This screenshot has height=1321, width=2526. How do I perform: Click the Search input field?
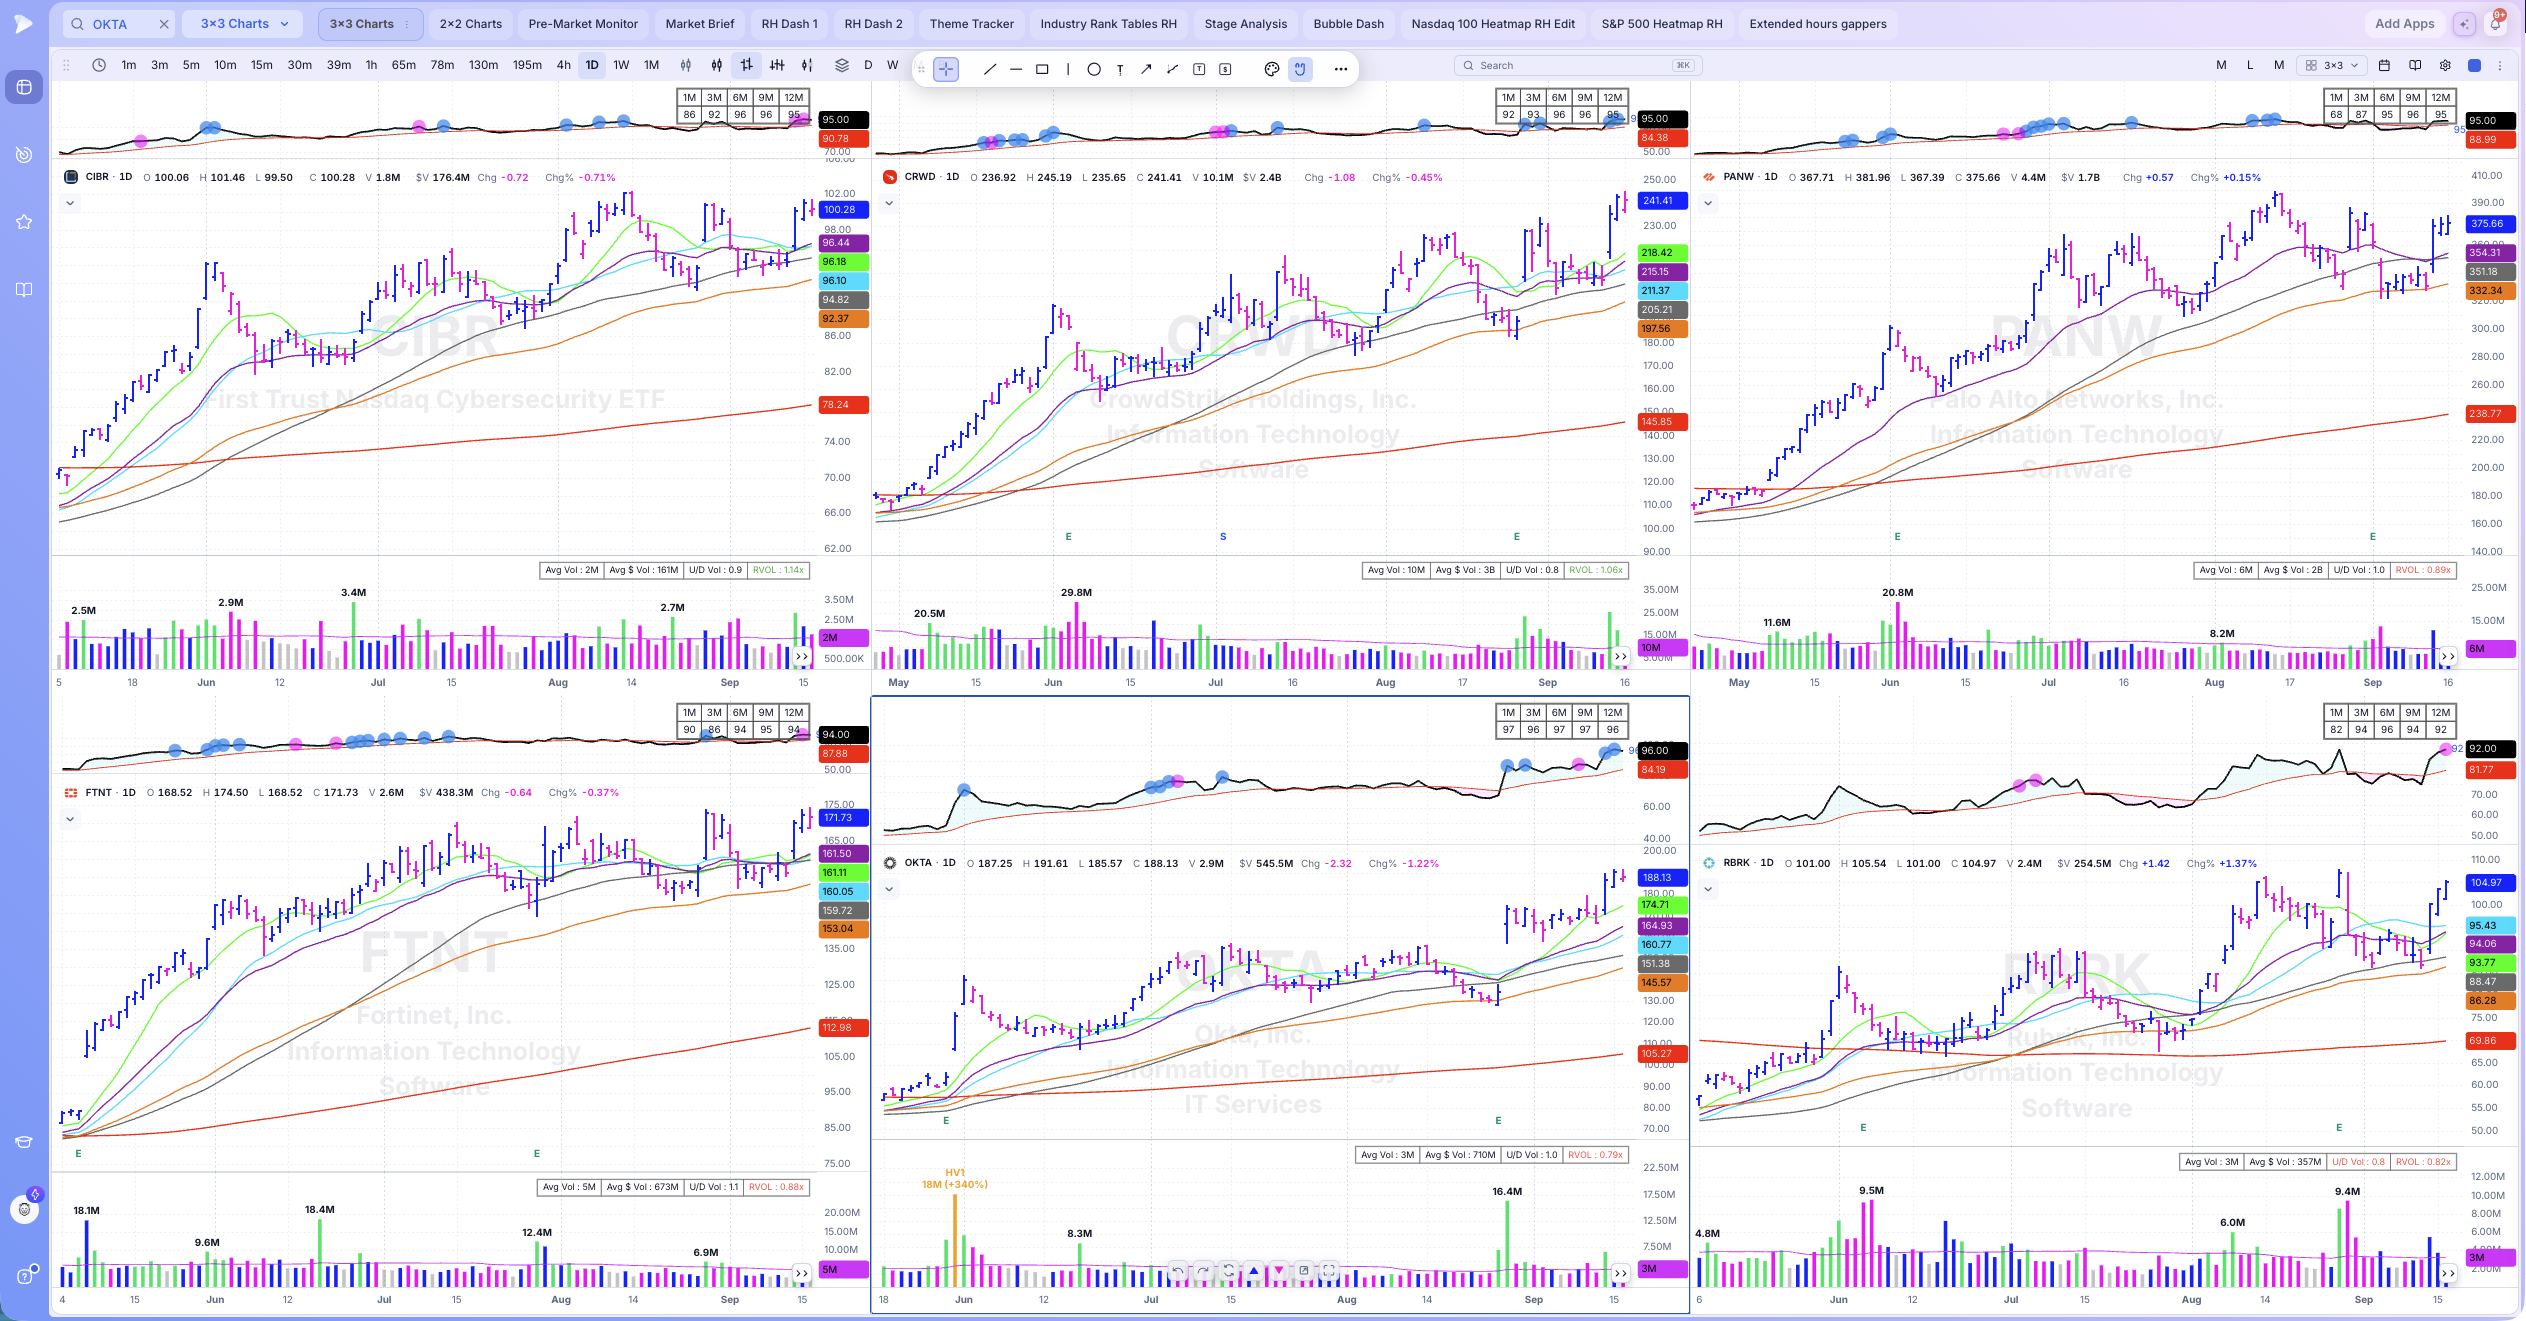[1578, 65]
